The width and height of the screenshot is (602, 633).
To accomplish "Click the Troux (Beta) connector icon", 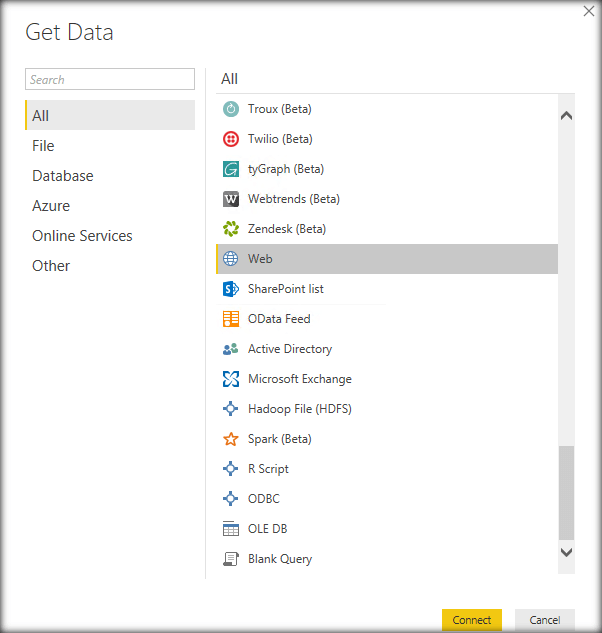I will point(231,109).
